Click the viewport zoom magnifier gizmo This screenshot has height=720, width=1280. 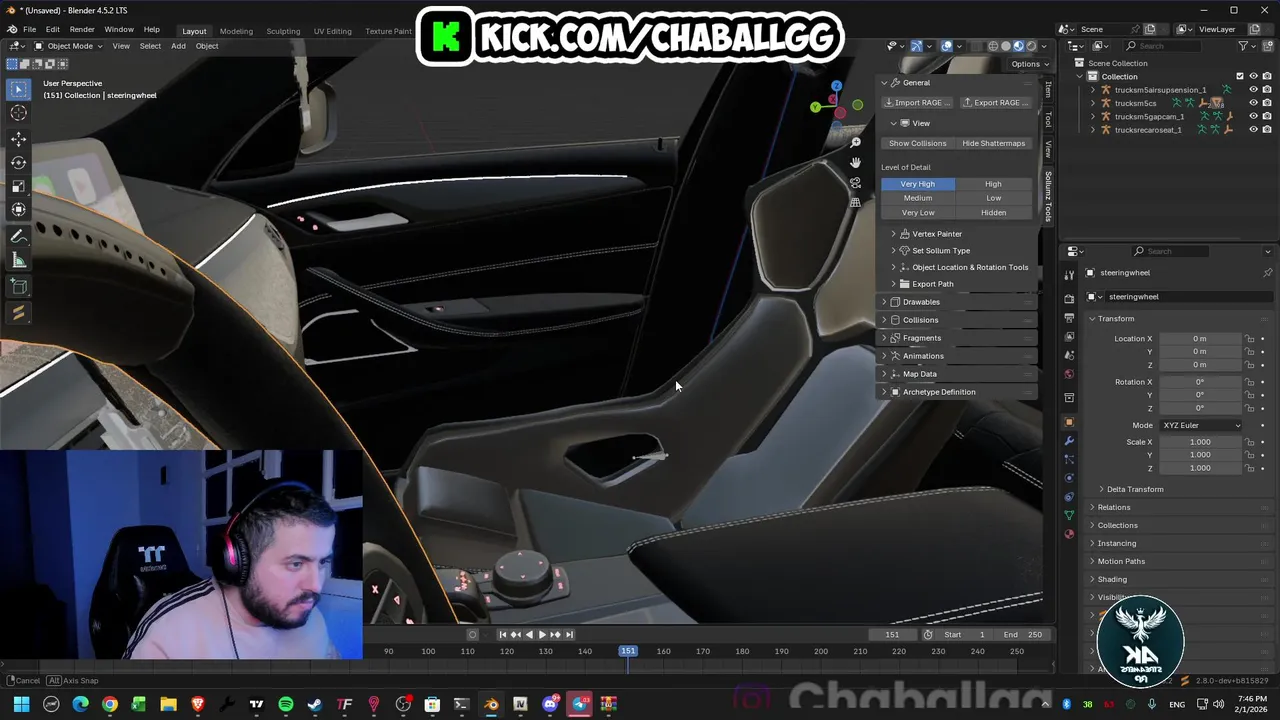point(855,143)
